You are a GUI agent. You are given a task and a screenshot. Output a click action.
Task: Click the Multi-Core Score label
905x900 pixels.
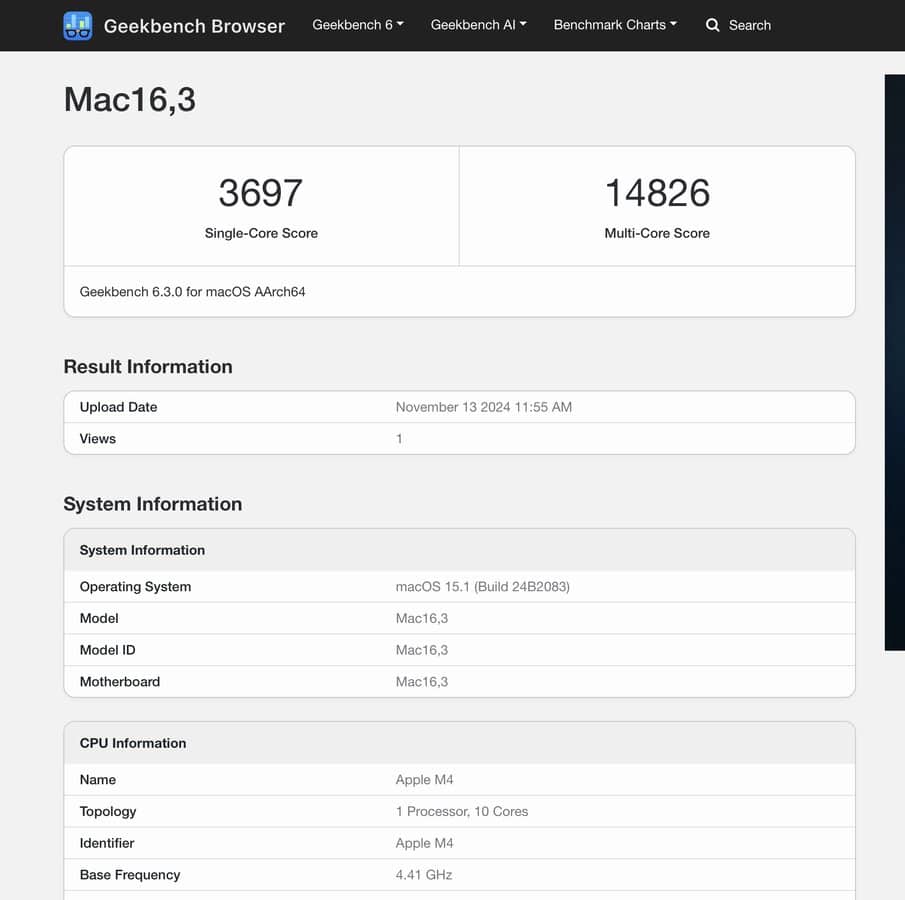(657, 233)
